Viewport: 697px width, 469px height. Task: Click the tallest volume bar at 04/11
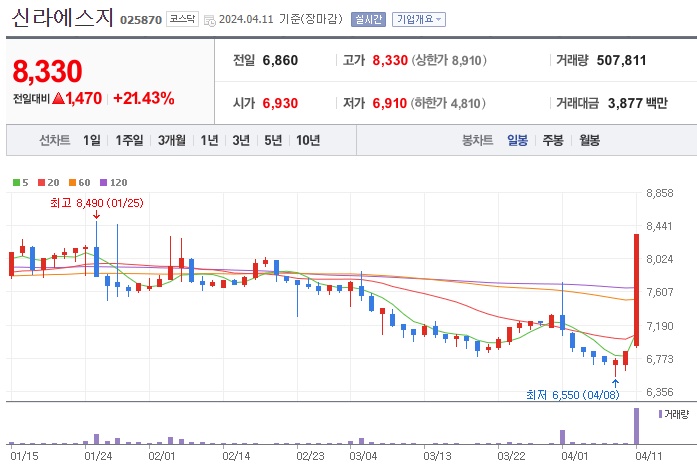click(x=637, y=426)
